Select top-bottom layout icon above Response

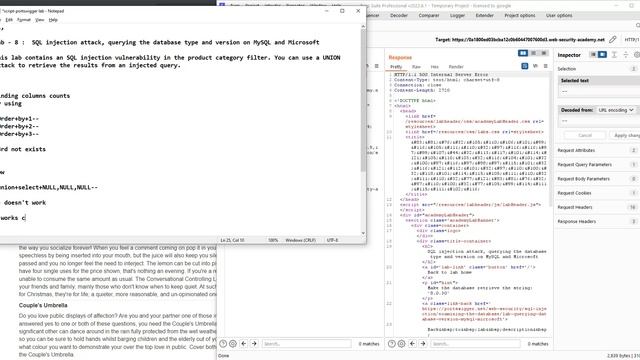[533, 53]
